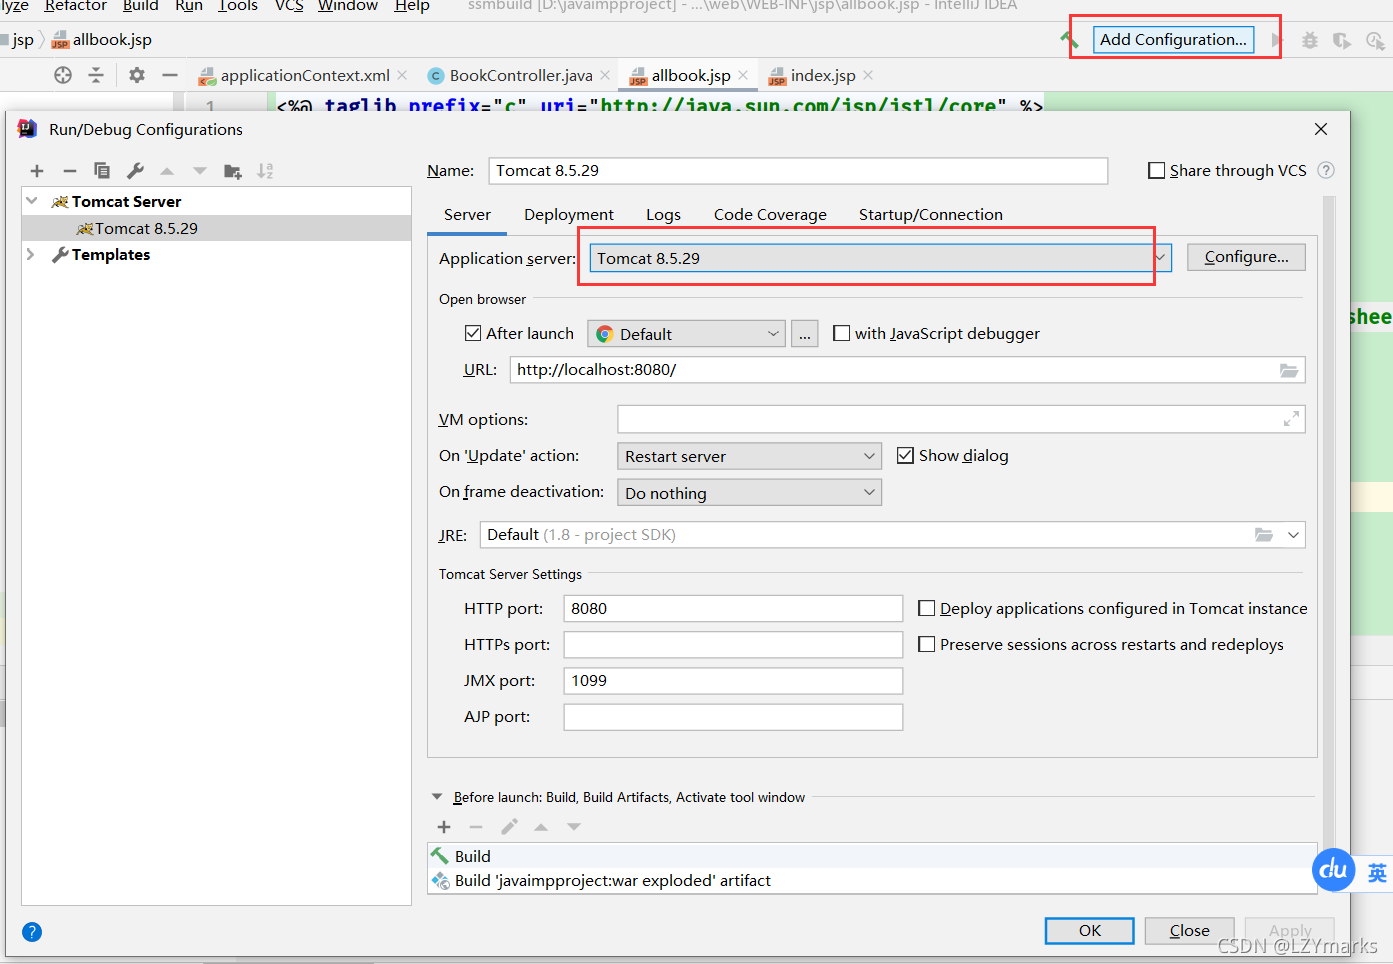Open index.jsp editor tab

point(822,75)
